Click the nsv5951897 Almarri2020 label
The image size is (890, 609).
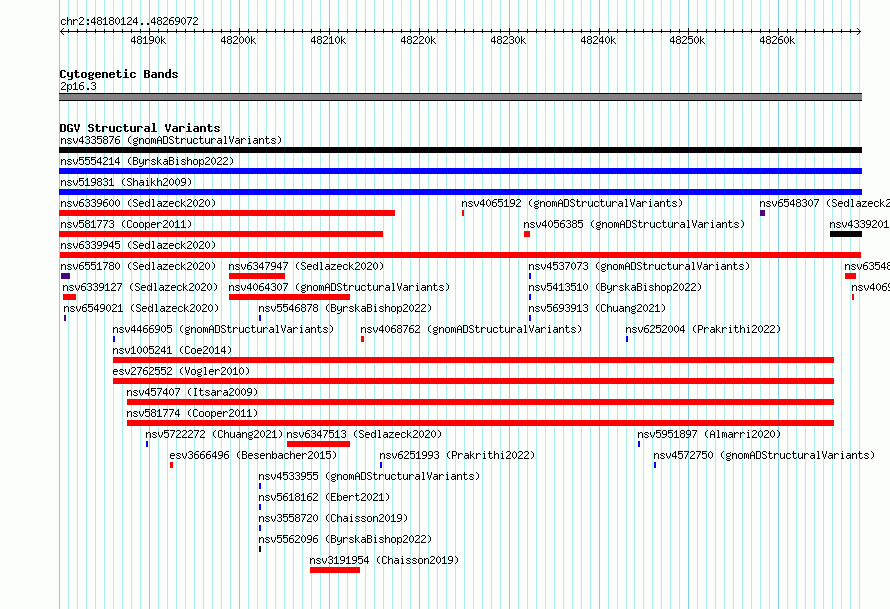(x=709, y=434)
